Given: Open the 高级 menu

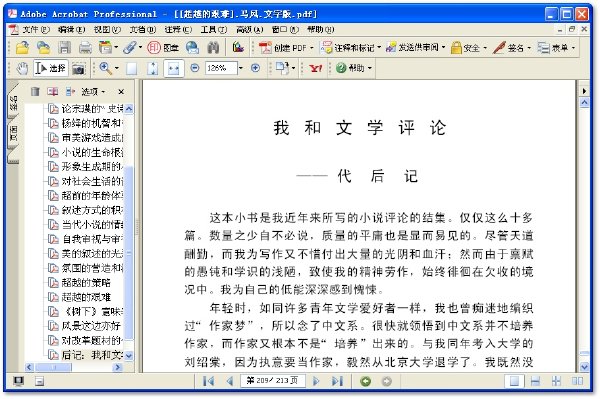Looking at the screenshot, I should point(249,29).
